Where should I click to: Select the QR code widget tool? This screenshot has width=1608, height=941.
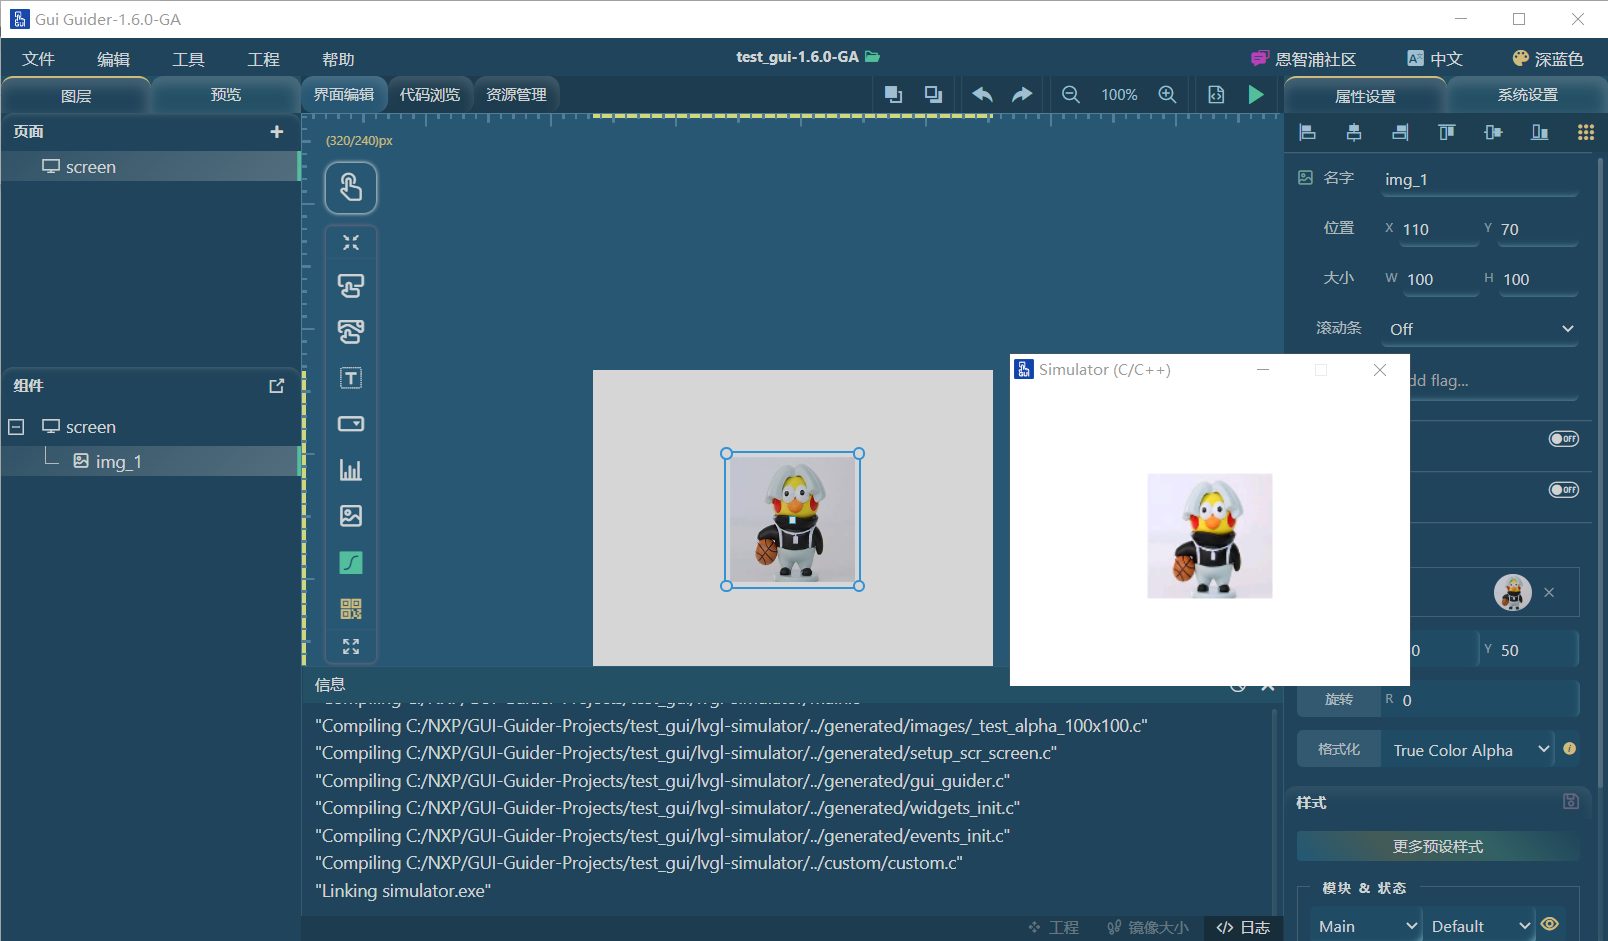[351, 608]
